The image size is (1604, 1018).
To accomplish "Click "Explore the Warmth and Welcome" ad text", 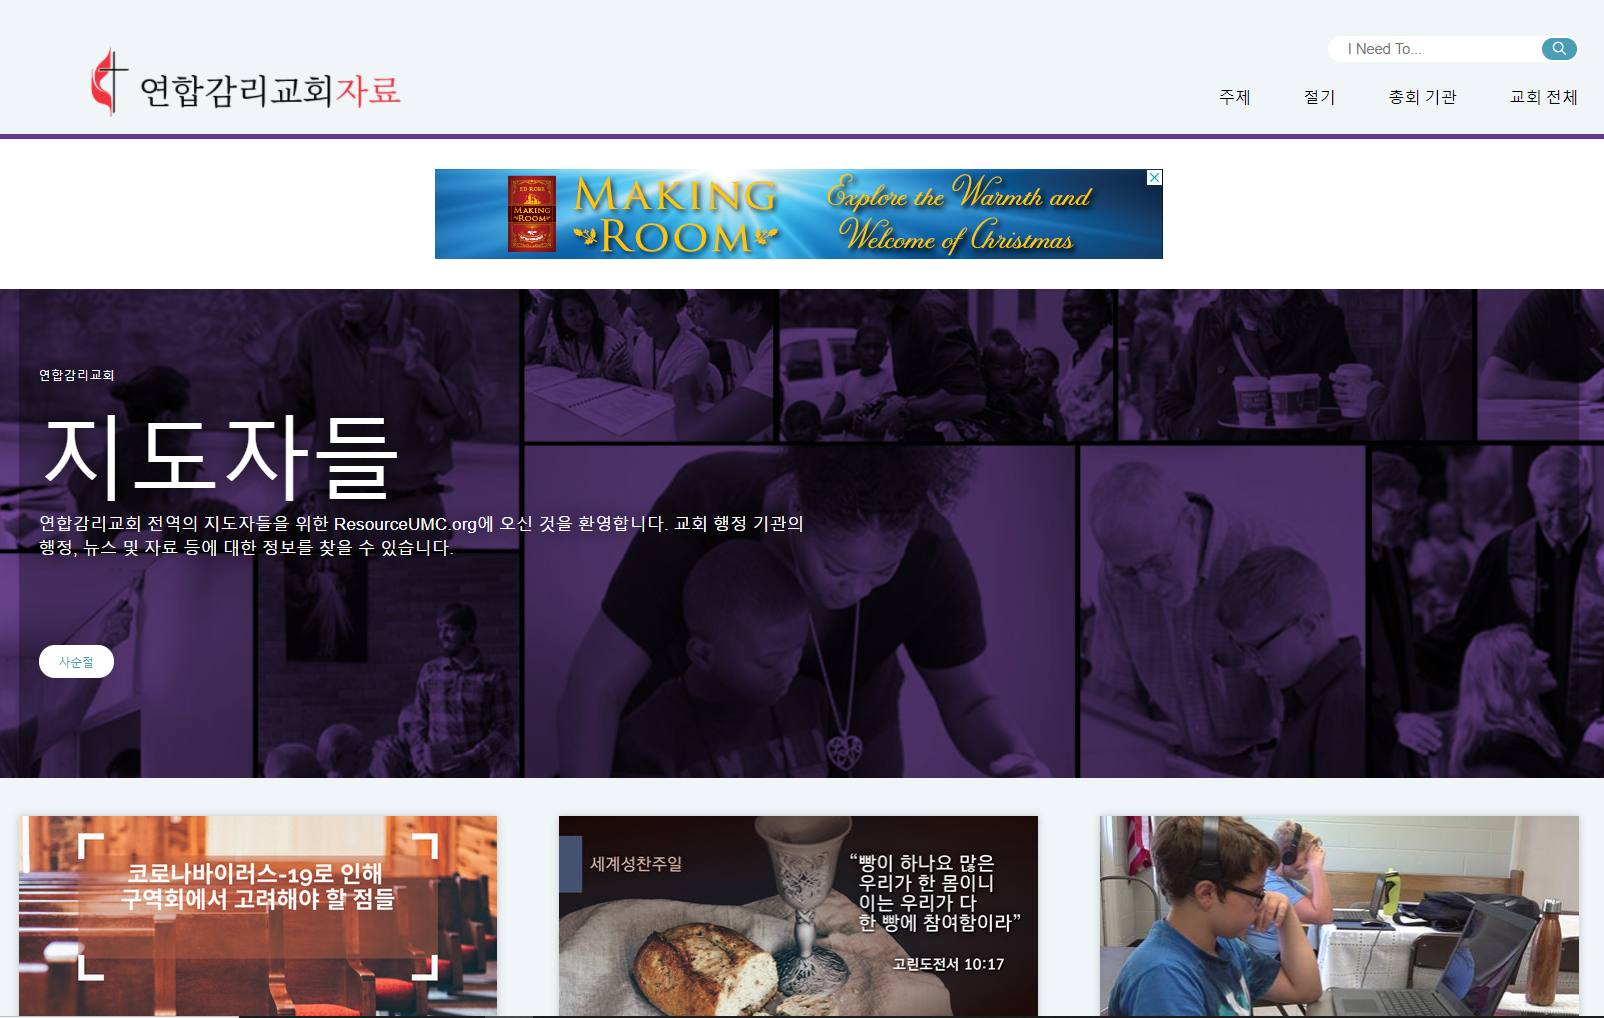I will point(958,215).
